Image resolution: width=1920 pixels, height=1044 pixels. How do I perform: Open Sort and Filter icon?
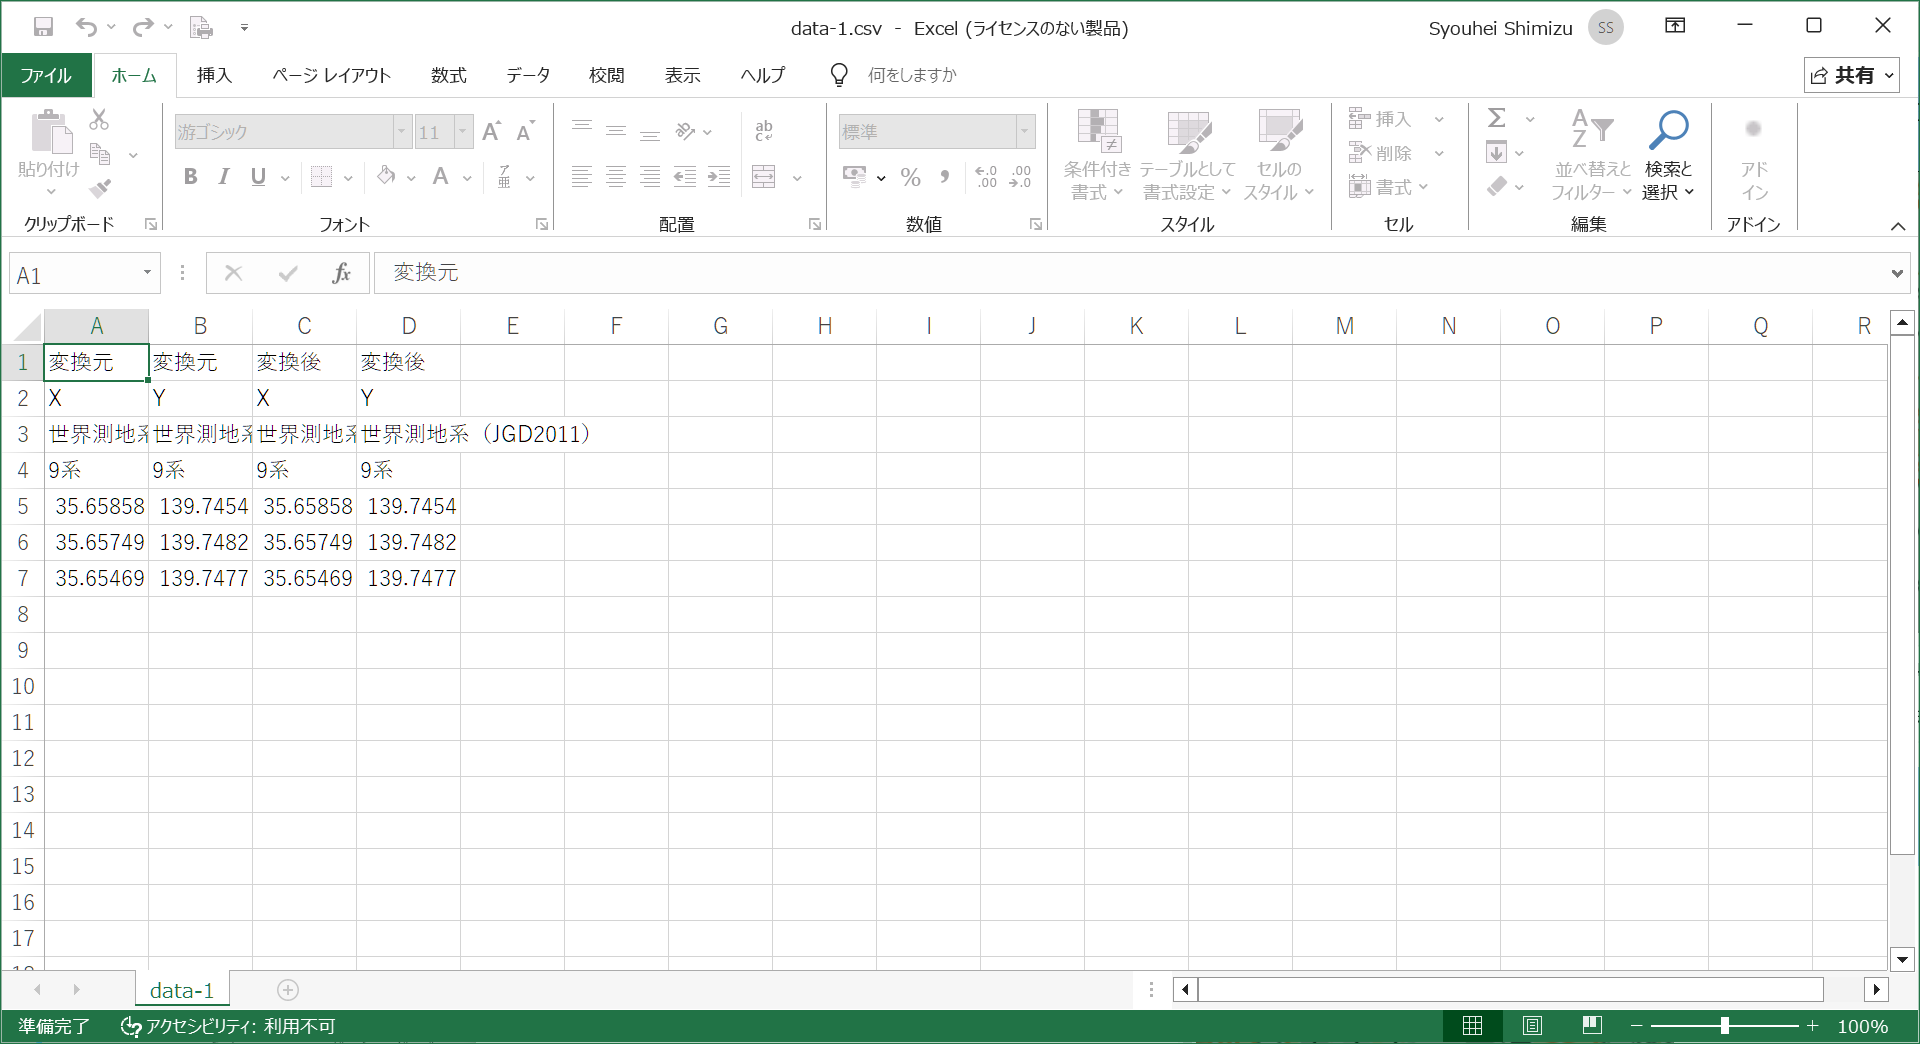1592,130
